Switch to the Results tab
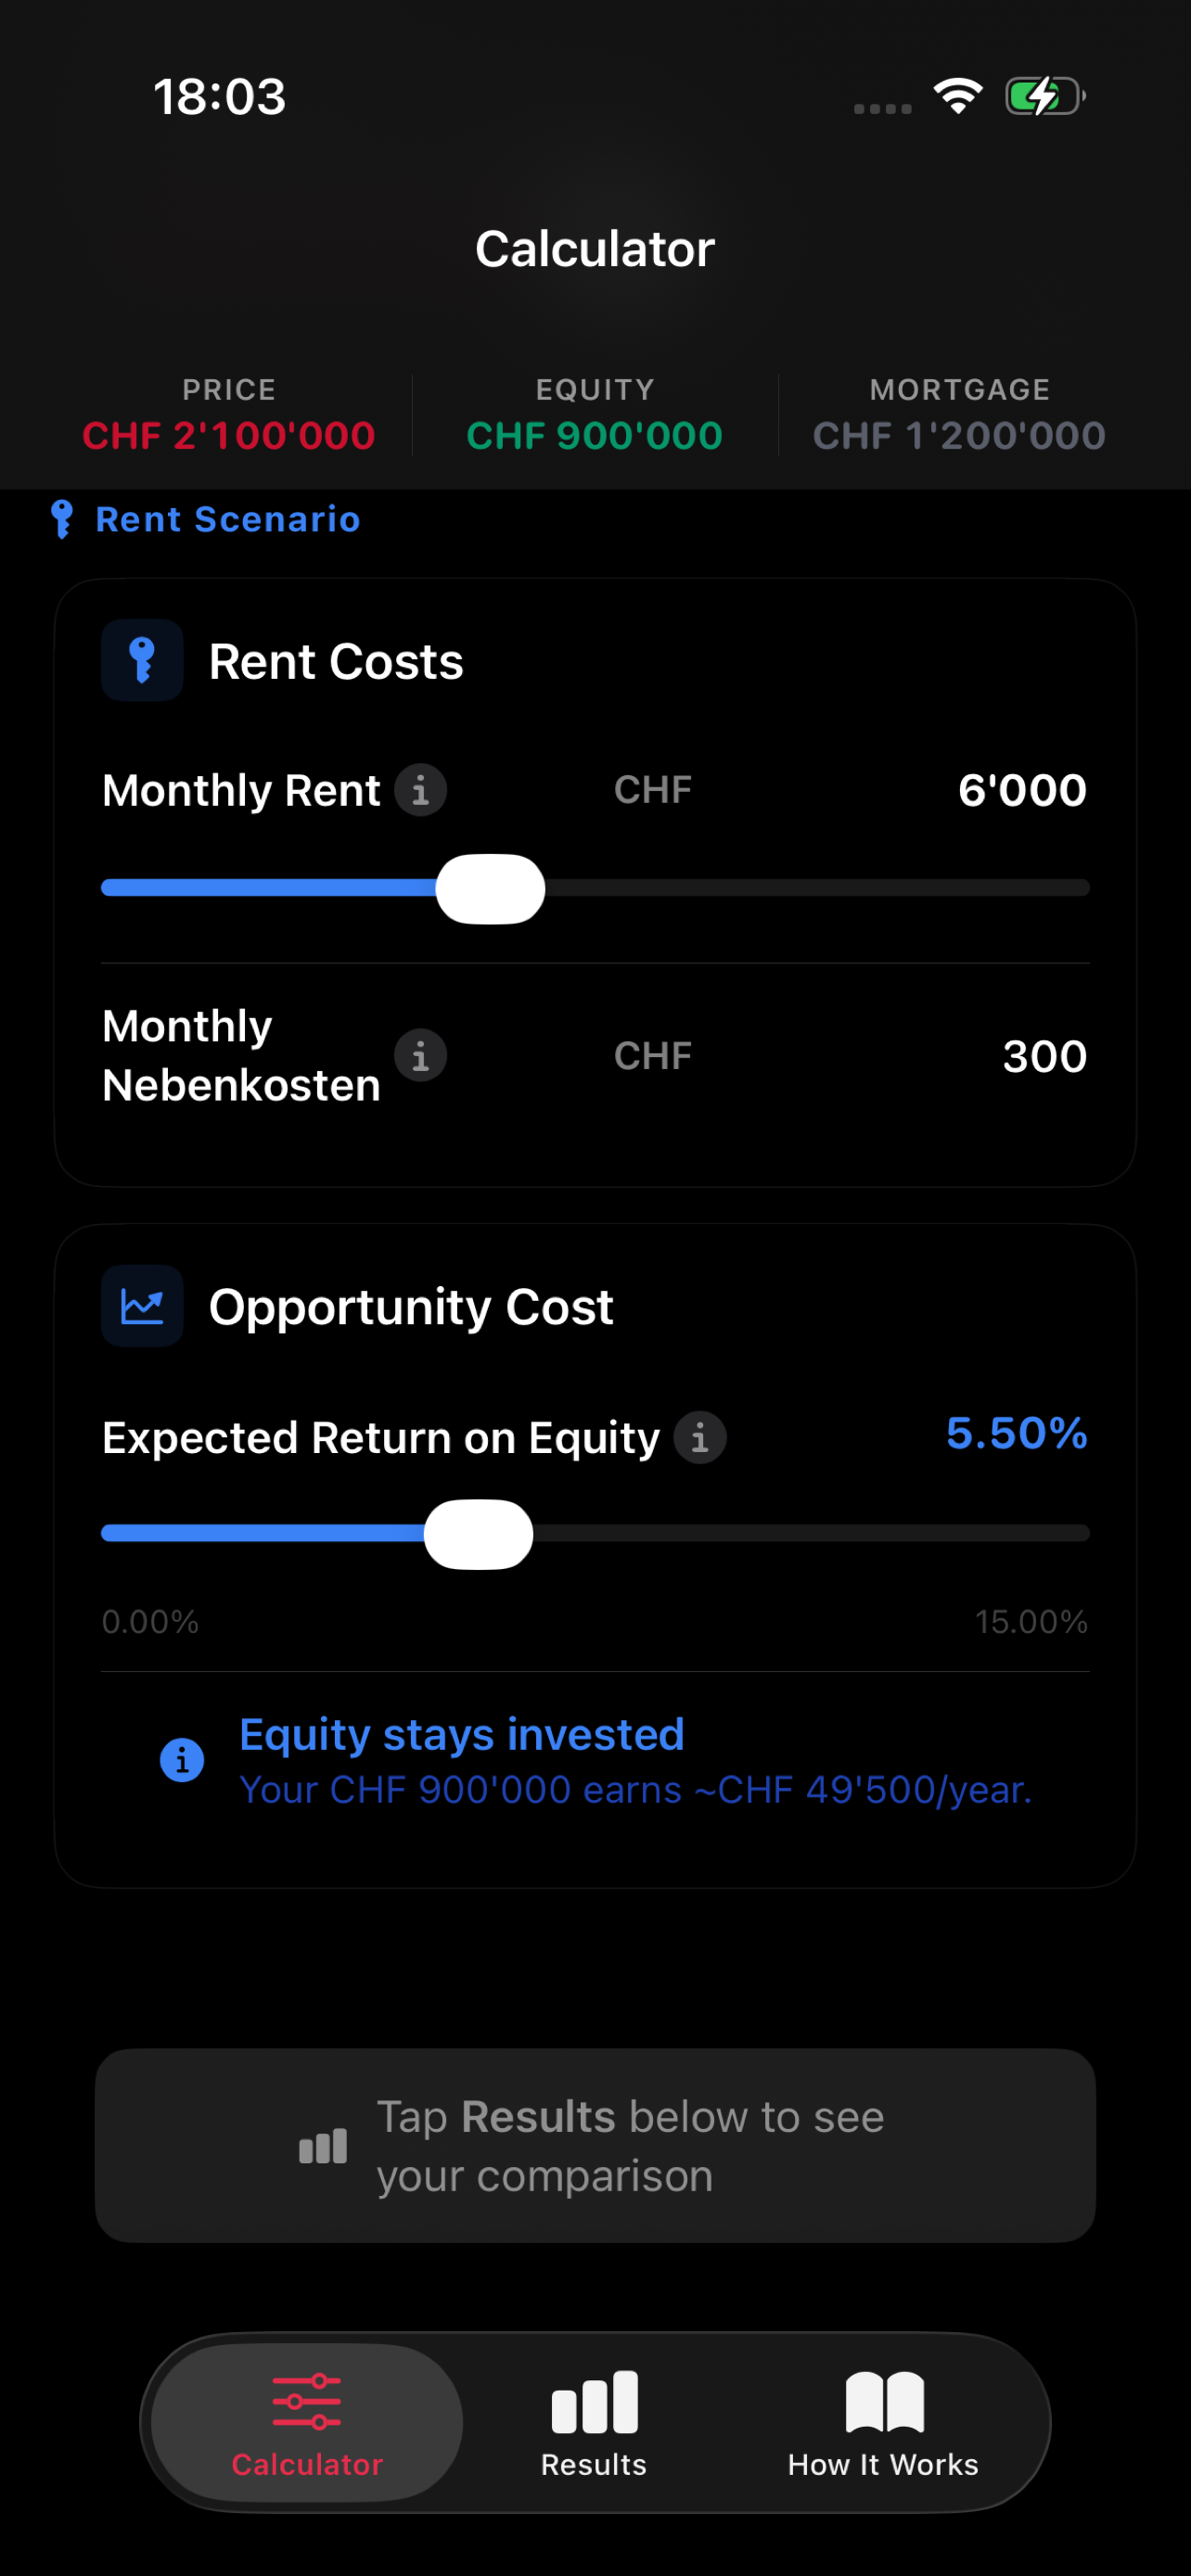This screenshot has height=2576, width=1191. click(x=594, y=2424)
